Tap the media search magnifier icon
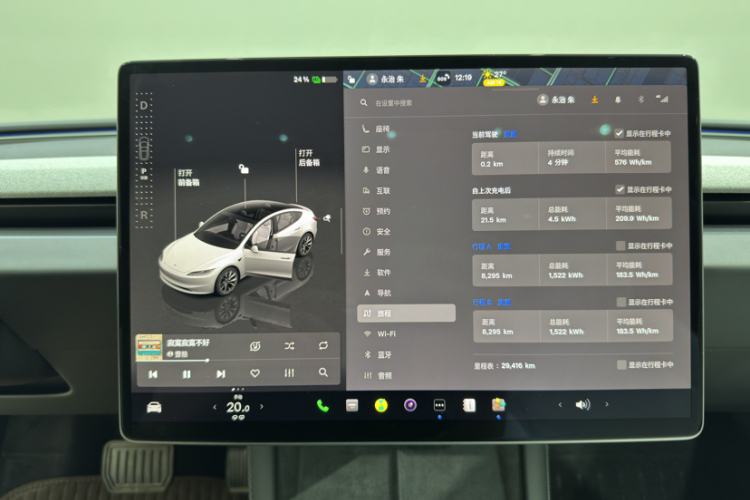Image resolution: width=750 pixels, height=500 pixels. (x=323, y=372)
